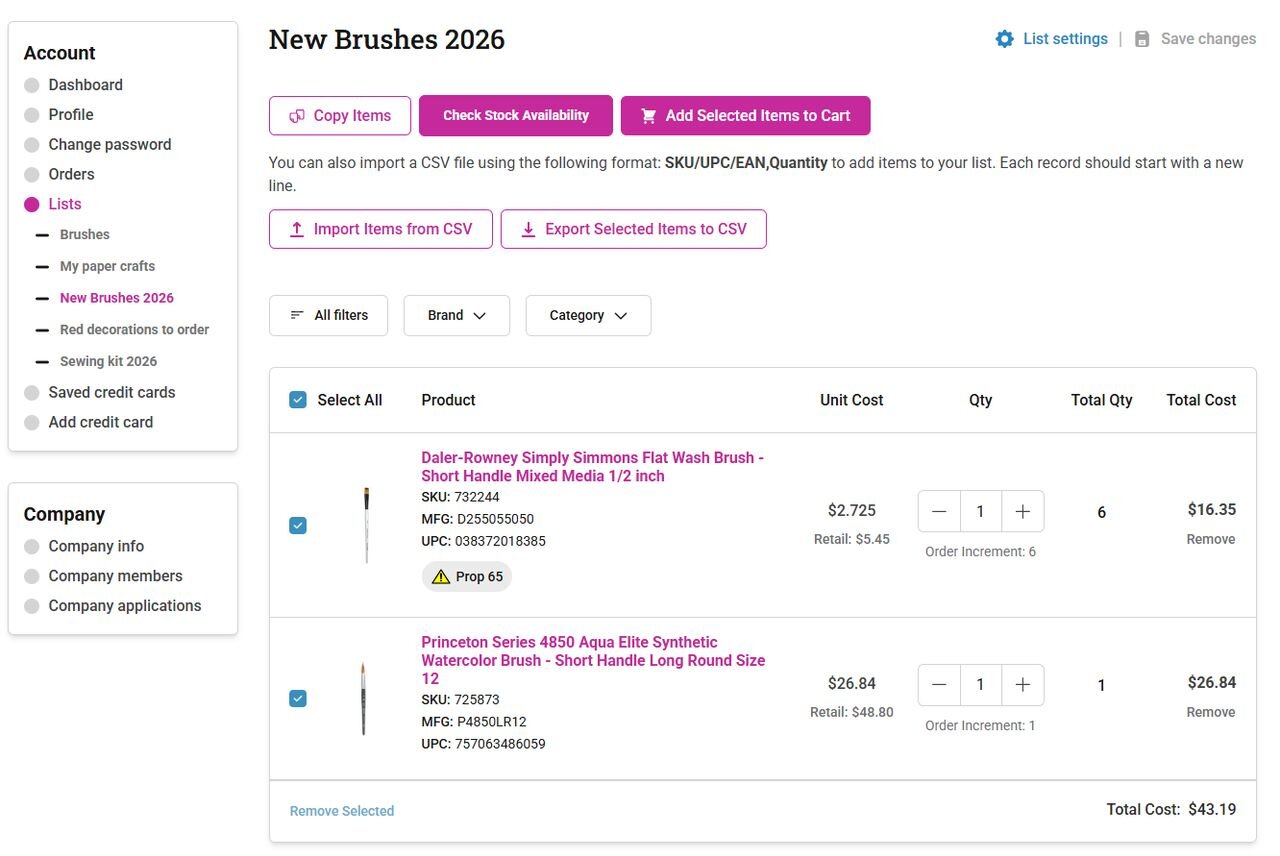Image resolution: width=1280 pixels, height=856 pixels.
Task: Click Check Stock Availability button
Action: [516, 116]
